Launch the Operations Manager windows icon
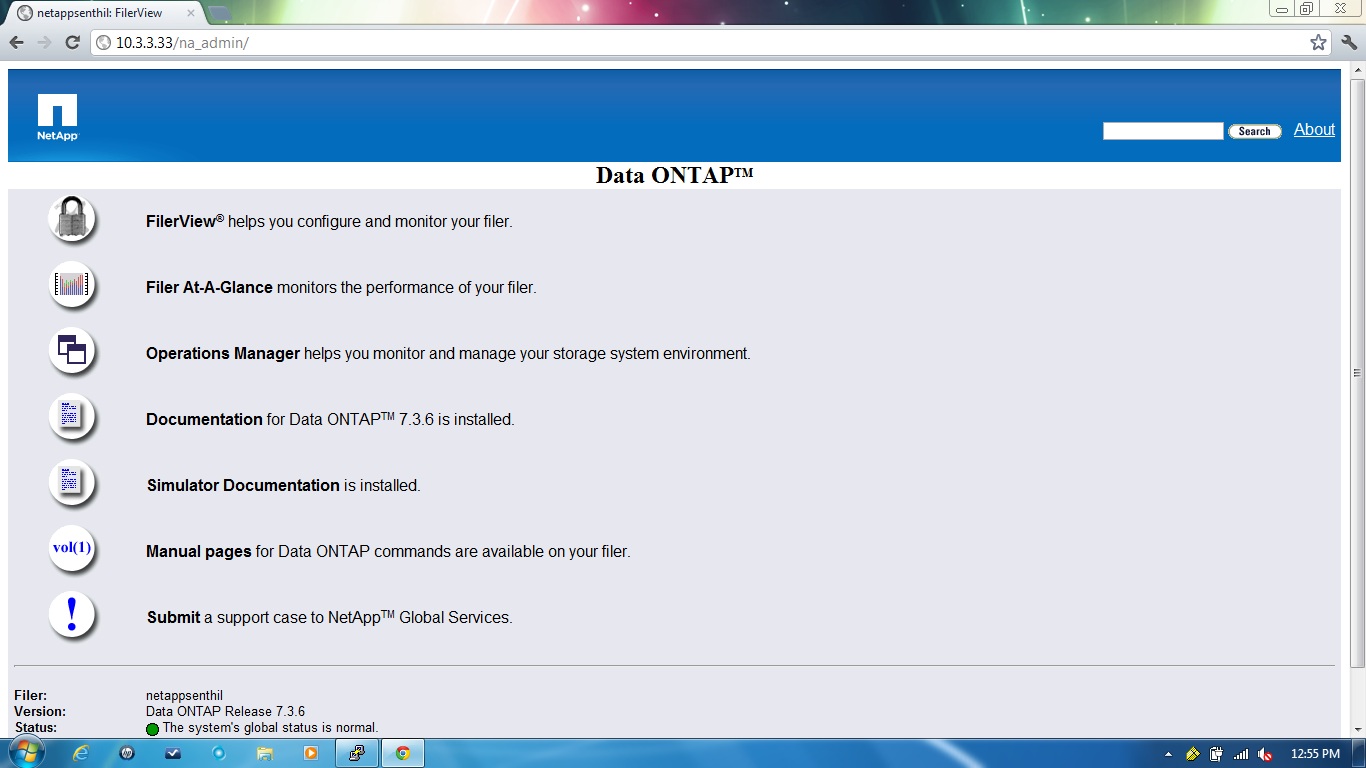The height and width of the screenshot is (768, 1366). click(x=71, y=351)
